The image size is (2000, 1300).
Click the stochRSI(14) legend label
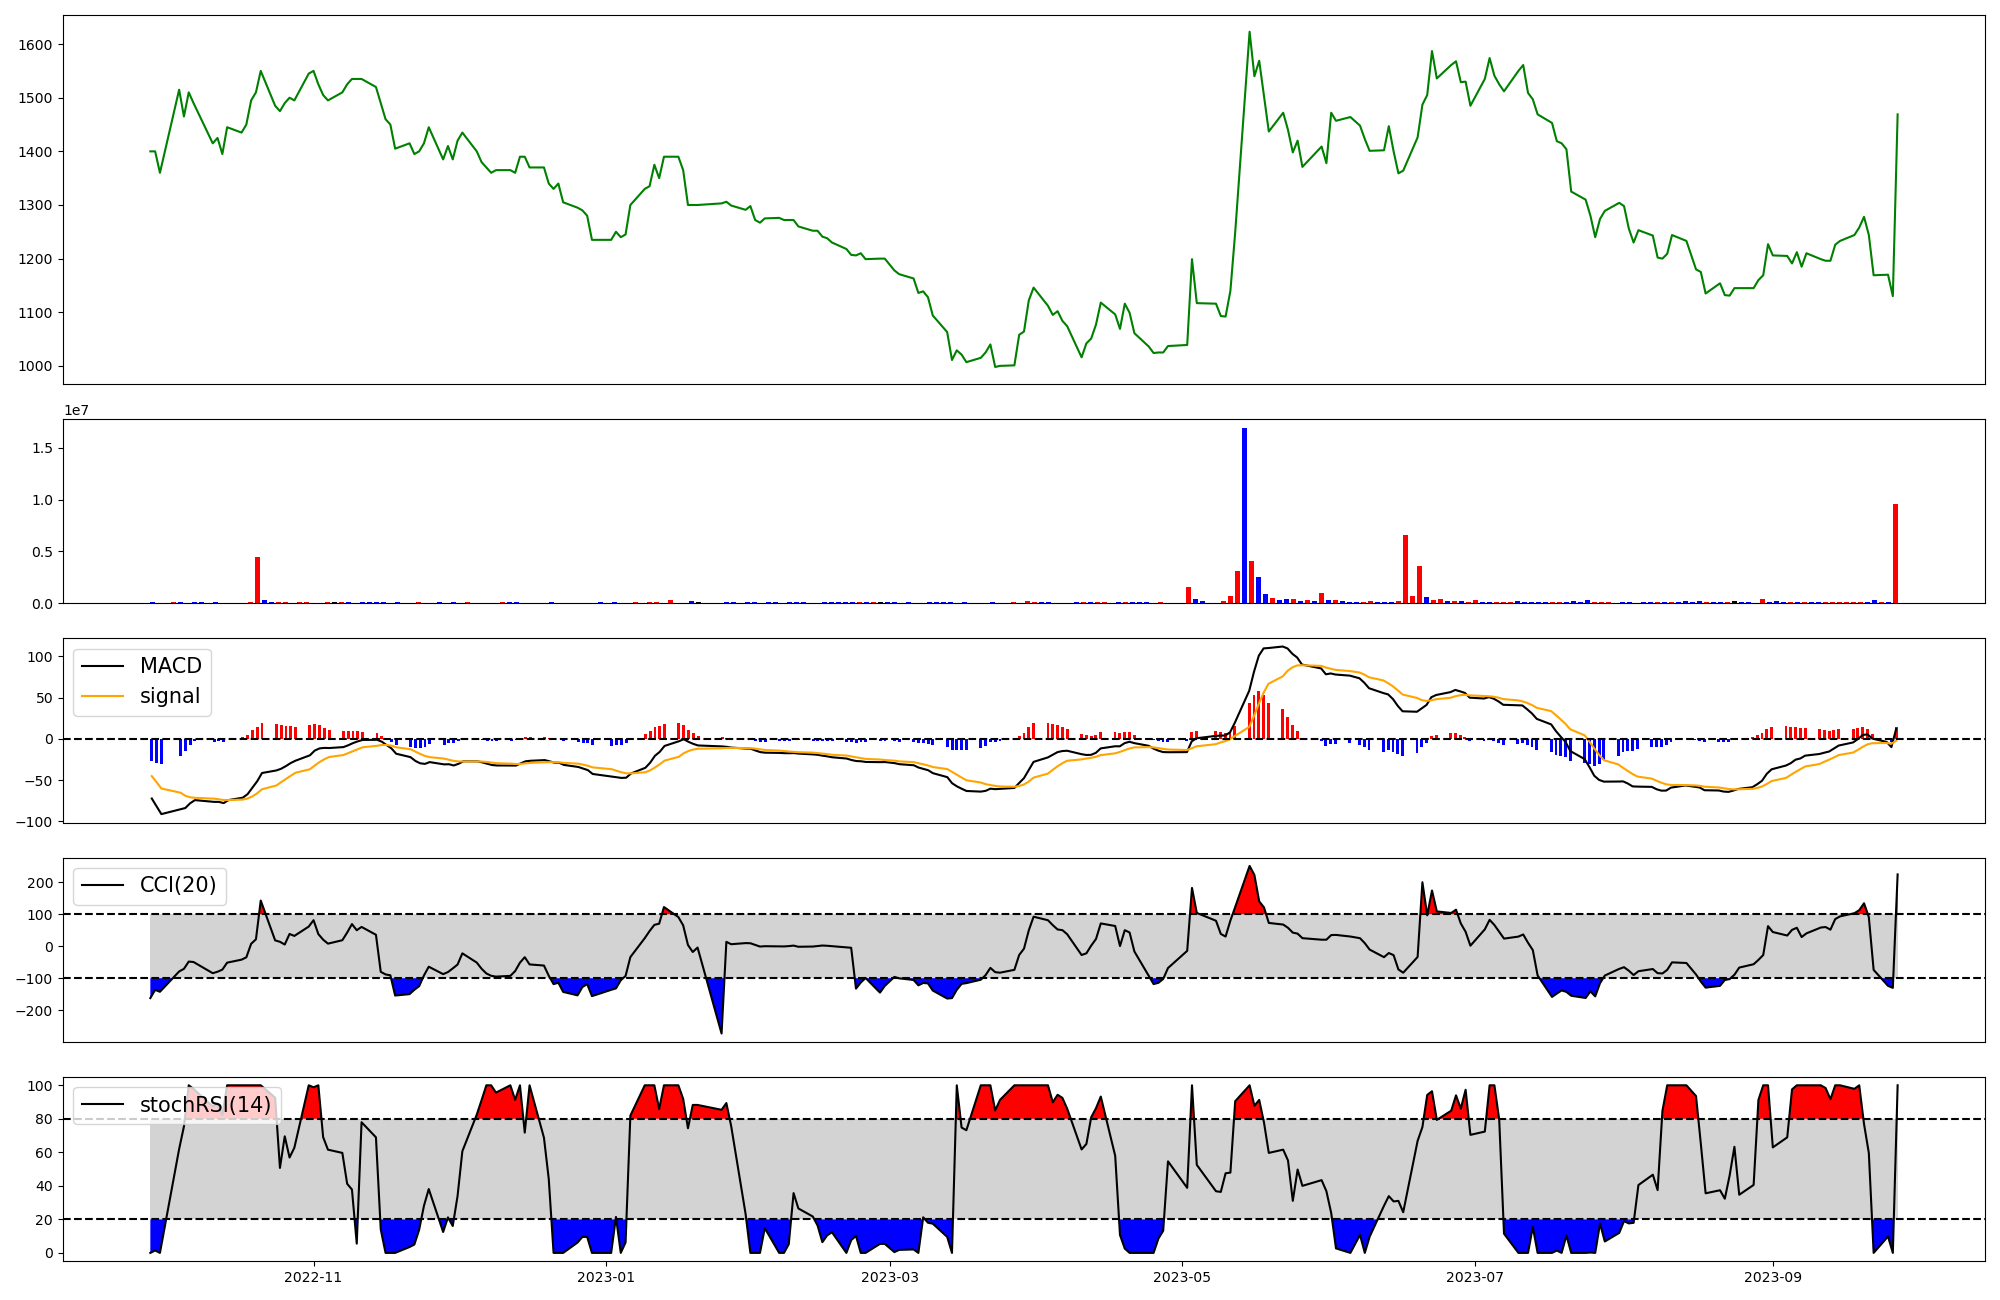(204, 1105)
